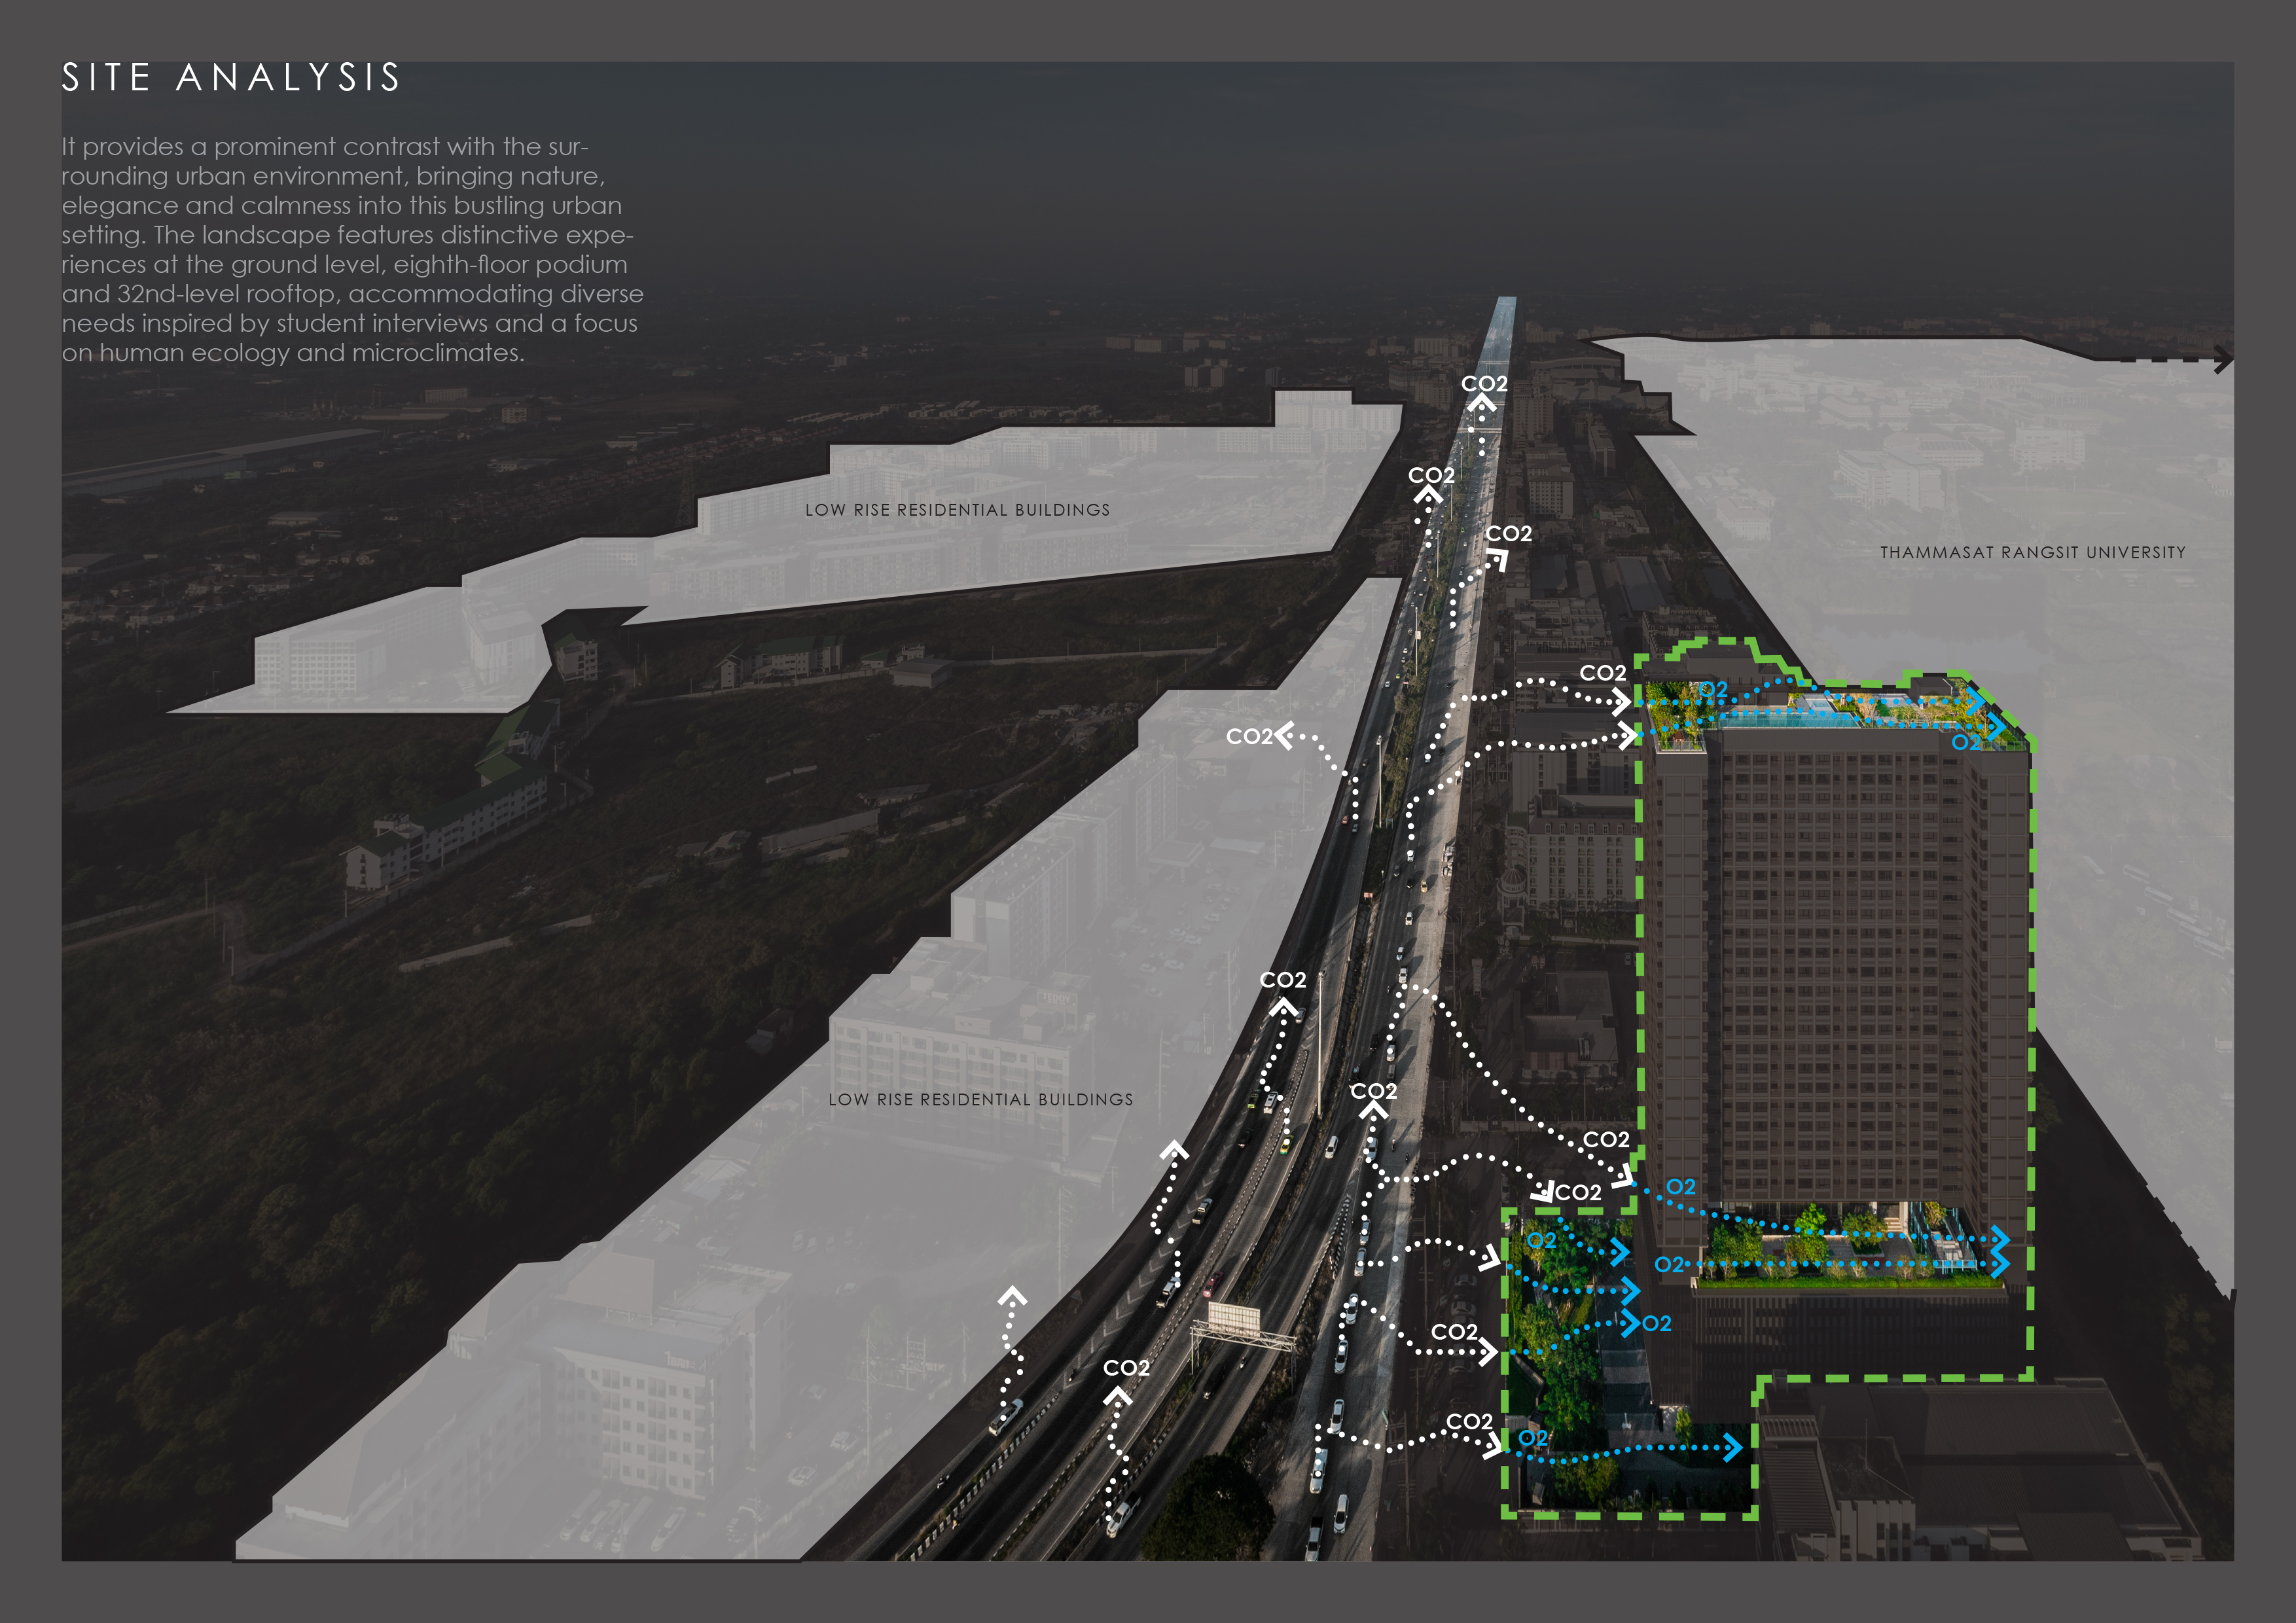Select the descriptive paragraph about the landscape
Viewport: 2296px width, 1623px height.
[x=352, y=249]
